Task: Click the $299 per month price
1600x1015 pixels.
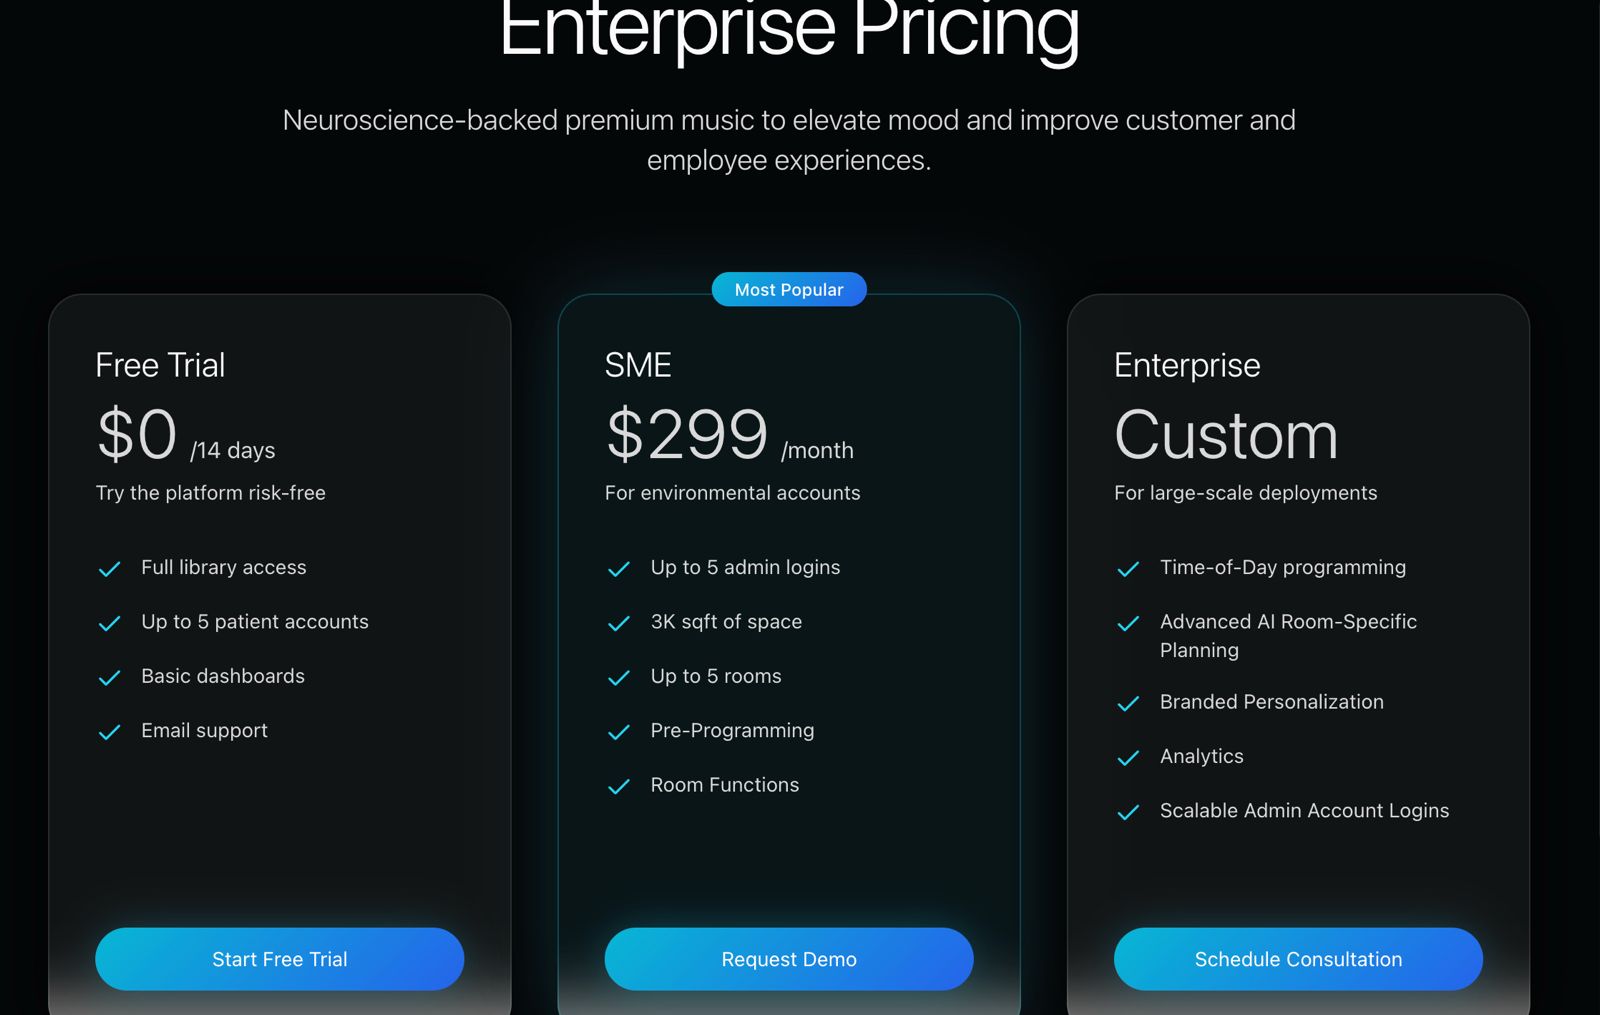Action: point(728,436)
